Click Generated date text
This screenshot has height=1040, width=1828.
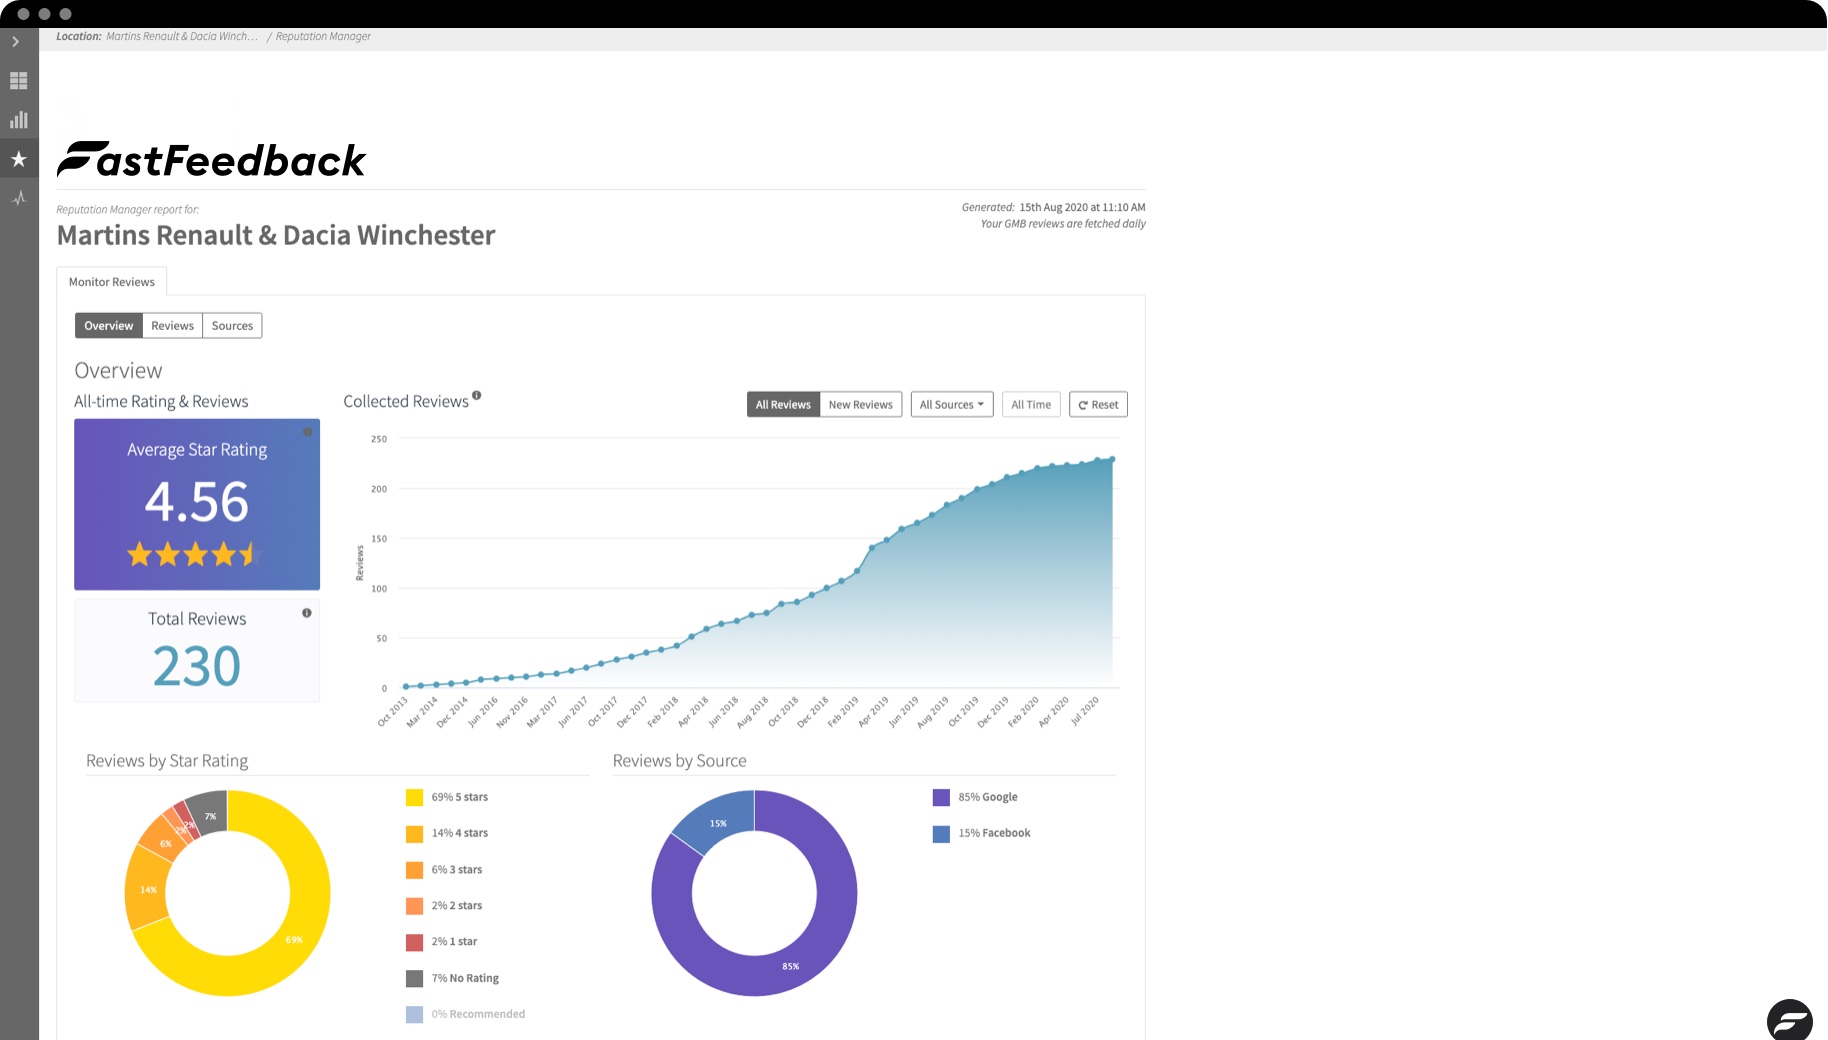pos(1053,207)
